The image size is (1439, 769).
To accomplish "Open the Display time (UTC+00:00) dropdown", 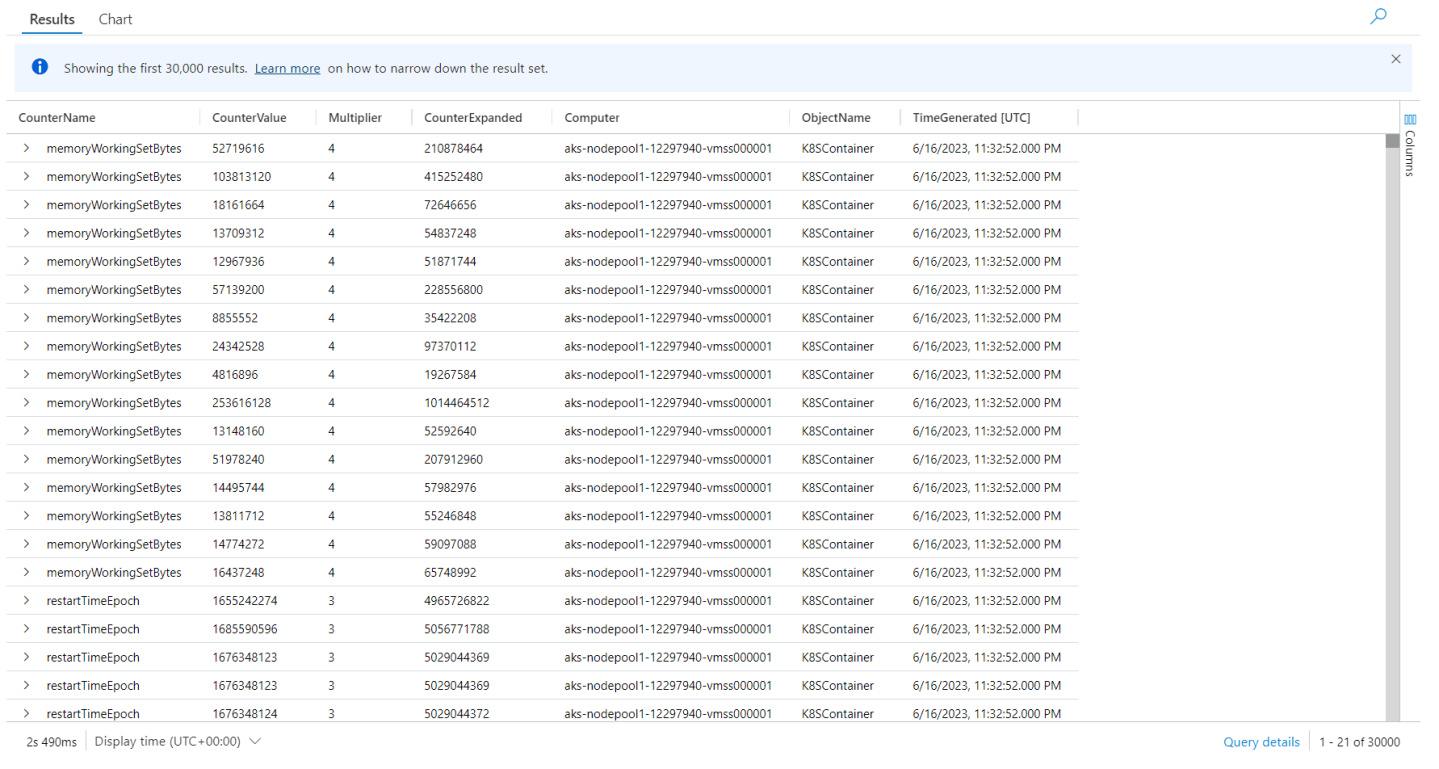I will coord(178,742).
